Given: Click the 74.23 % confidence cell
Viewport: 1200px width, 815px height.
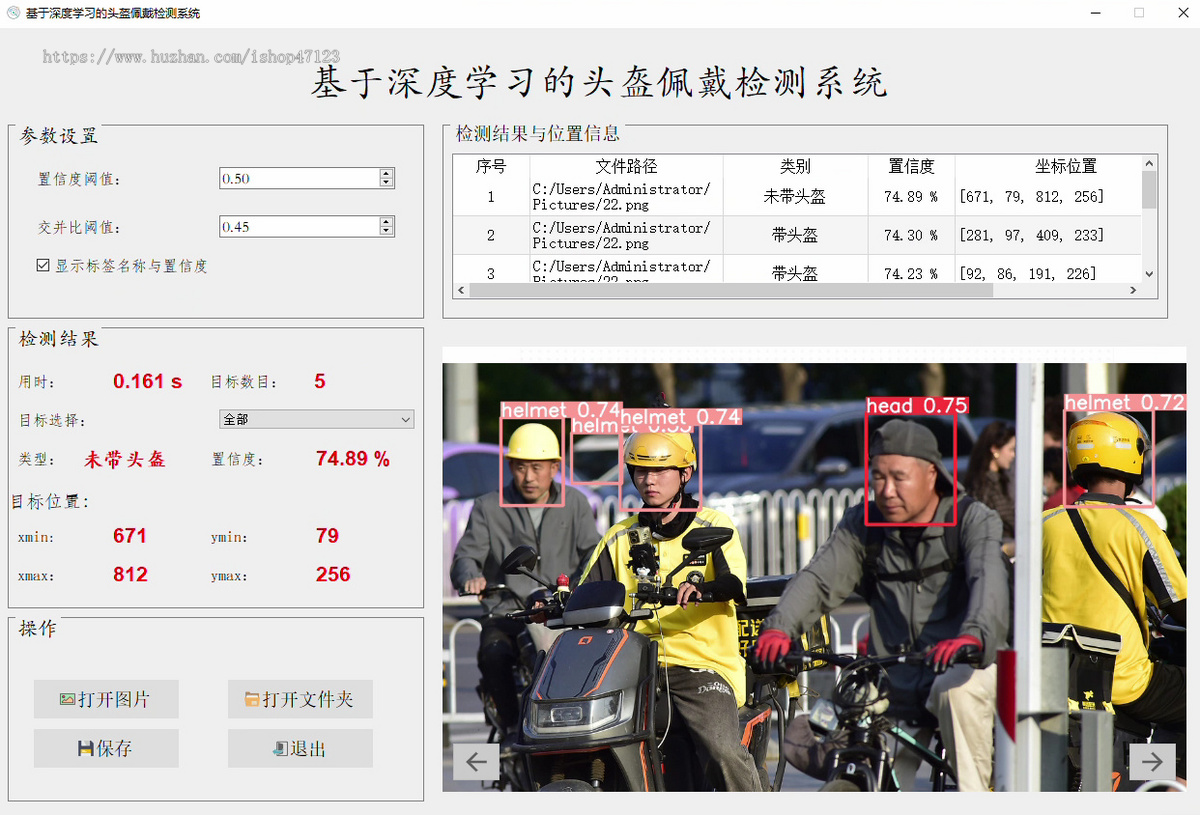Looking at the screenshot, I should [x=911, y=270].
